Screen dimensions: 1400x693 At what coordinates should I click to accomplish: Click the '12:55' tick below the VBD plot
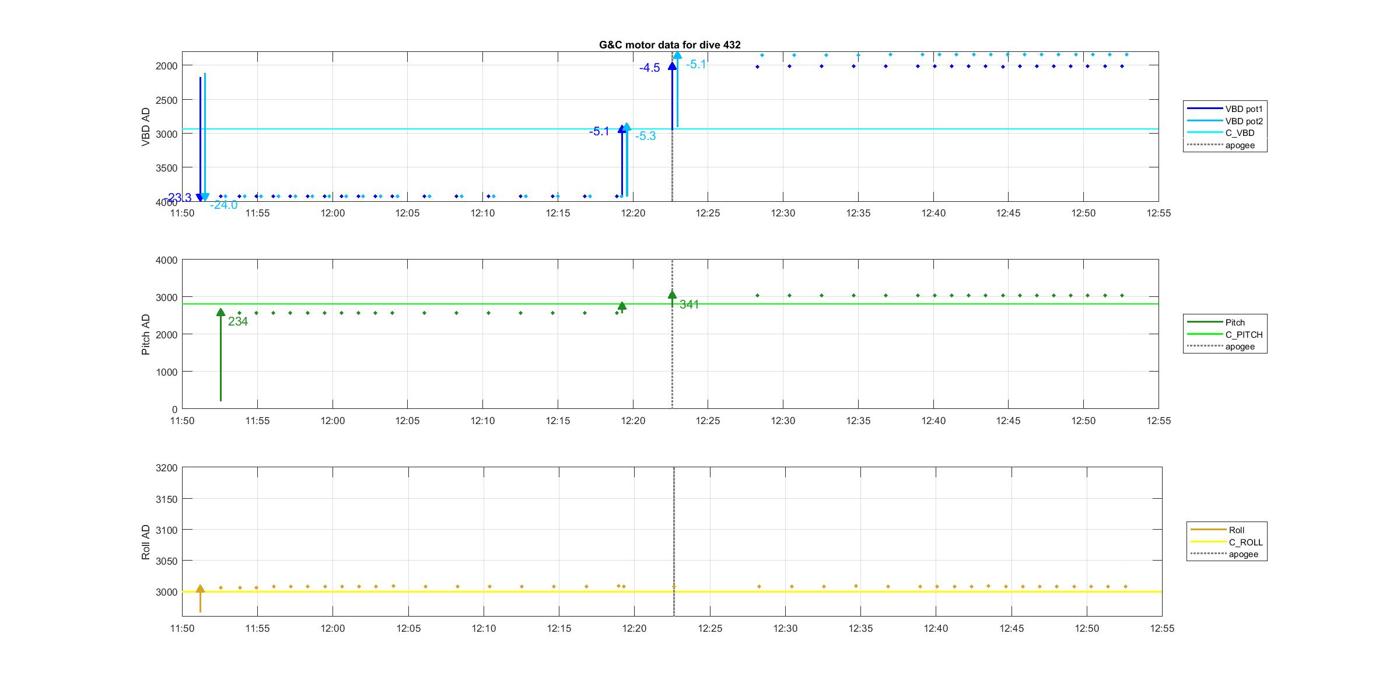1159,213
